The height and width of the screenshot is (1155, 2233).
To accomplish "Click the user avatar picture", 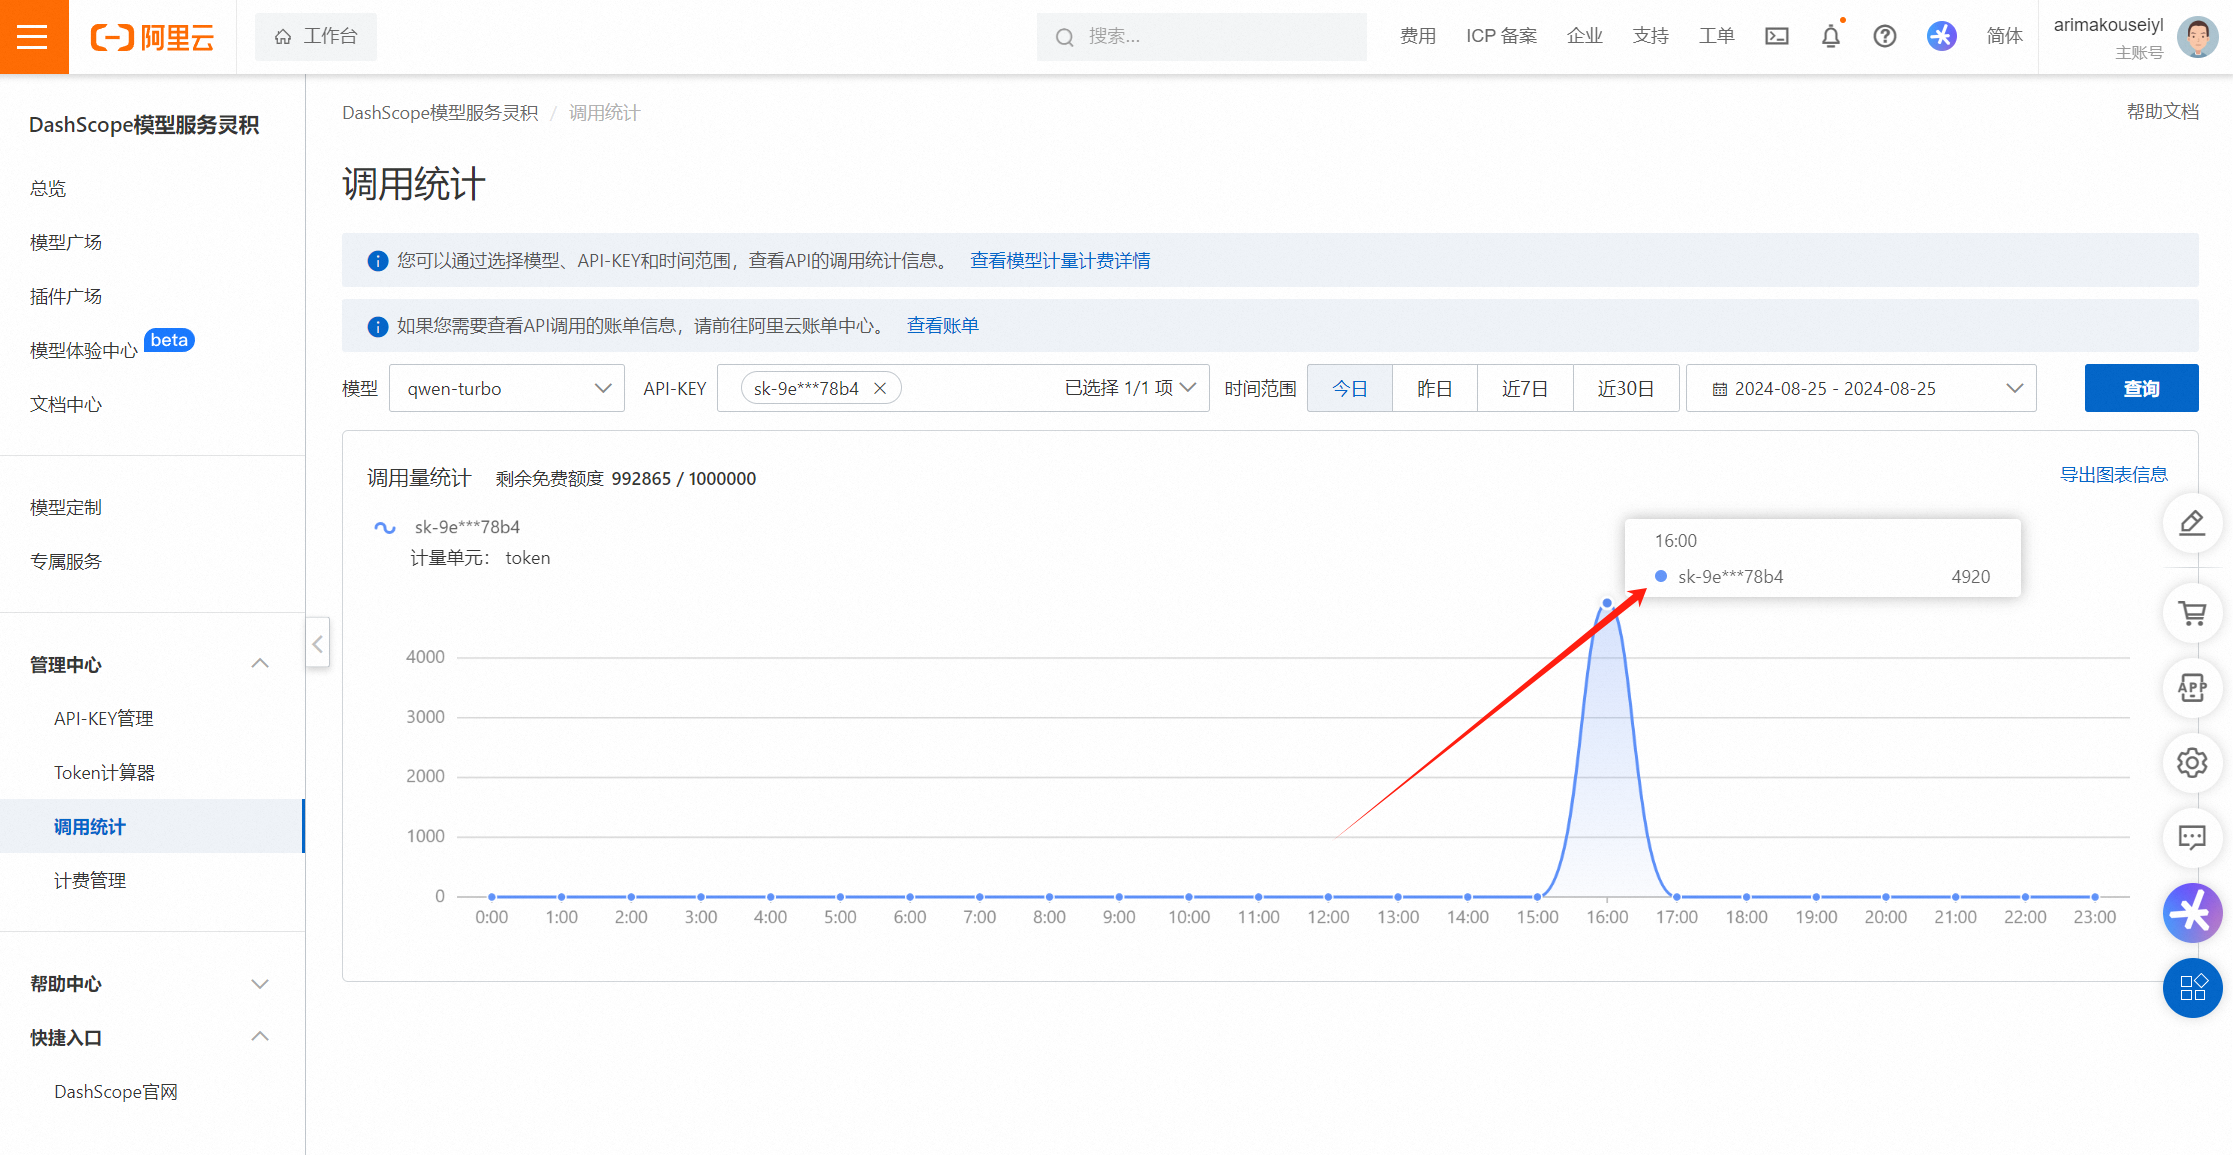I will 2198,37.
